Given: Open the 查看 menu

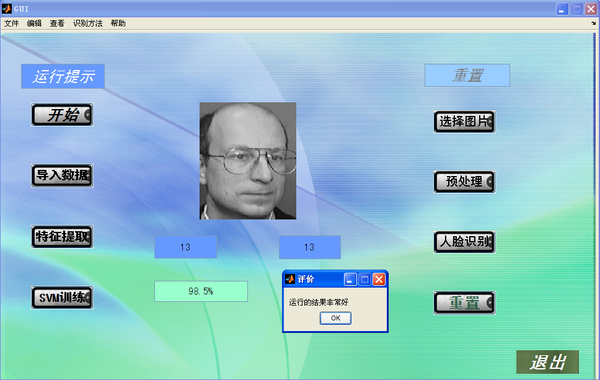Looking at the screenshot, I should coord(57,23).
